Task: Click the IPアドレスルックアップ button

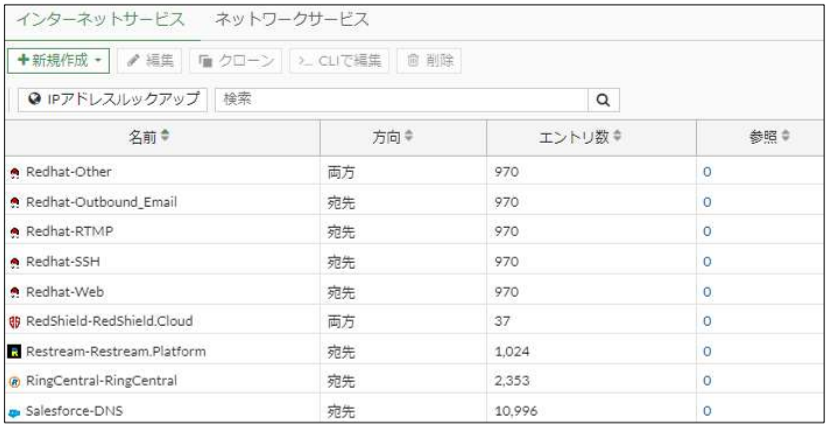Action: click(x=112, y=99)
